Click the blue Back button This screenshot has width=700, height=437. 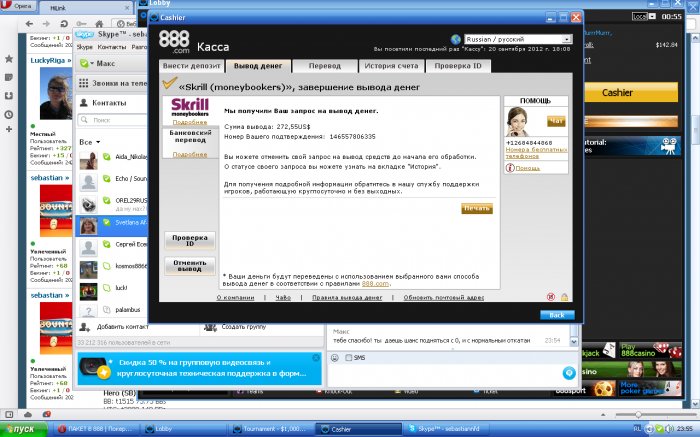(x=557, y=315)
